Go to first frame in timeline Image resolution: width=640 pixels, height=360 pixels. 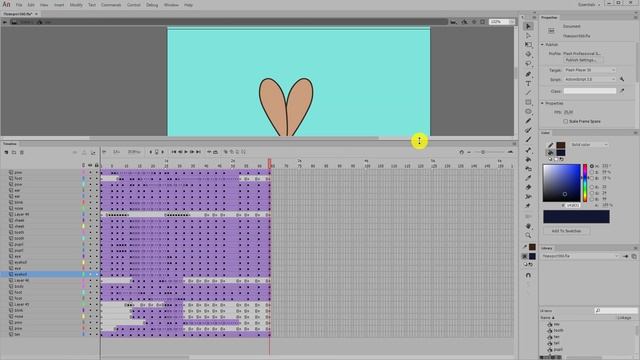point(173,152)
